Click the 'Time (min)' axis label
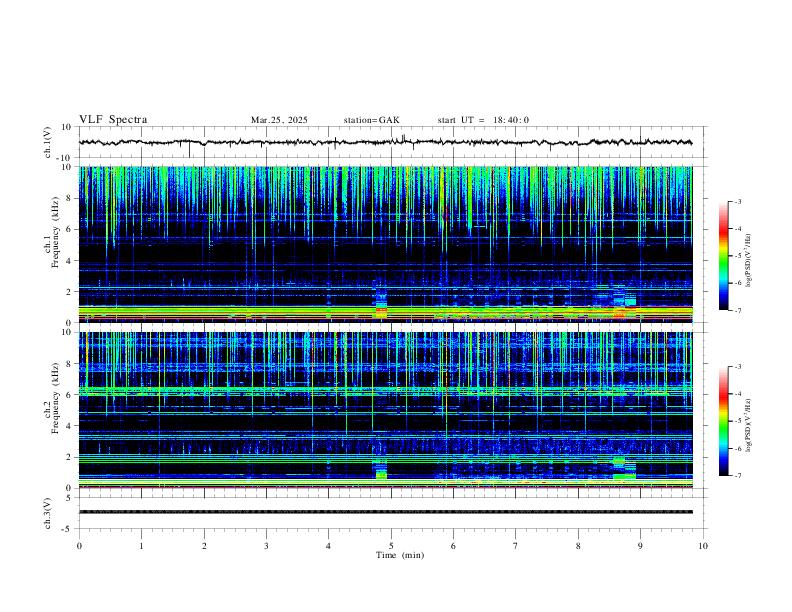Screen dimensions: 792x612 (400, 555)
